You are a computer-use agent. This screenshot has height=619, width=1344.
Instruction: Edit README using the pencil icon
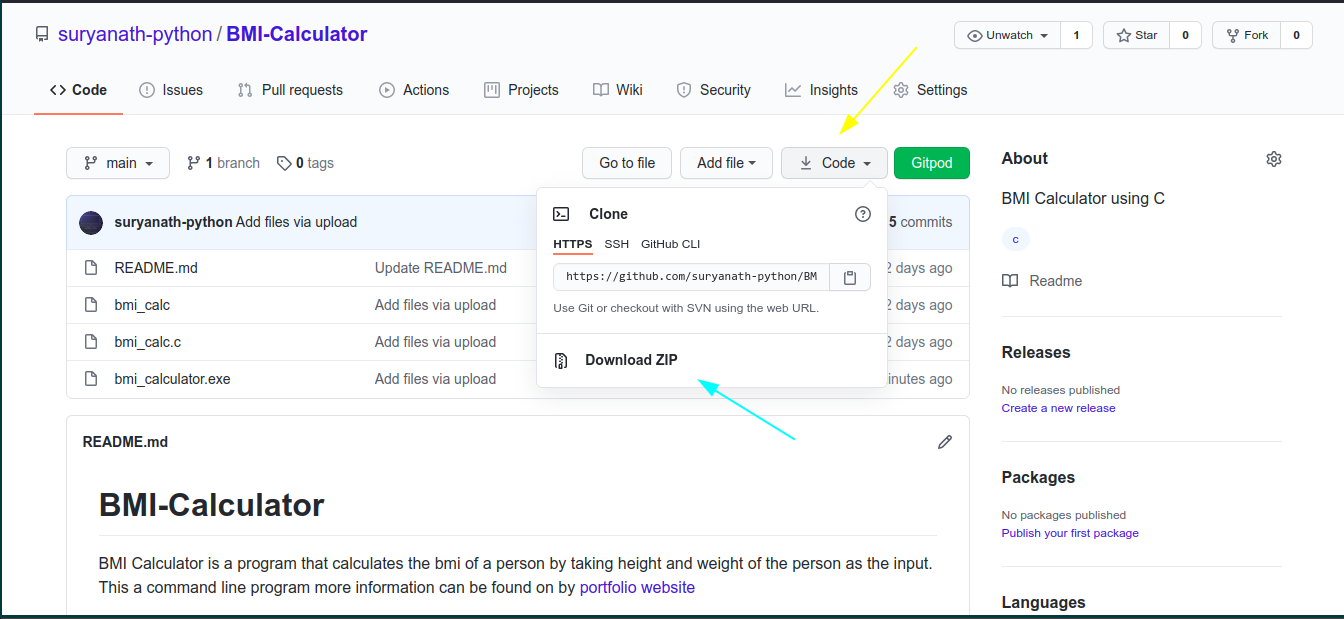pos(944,442)
